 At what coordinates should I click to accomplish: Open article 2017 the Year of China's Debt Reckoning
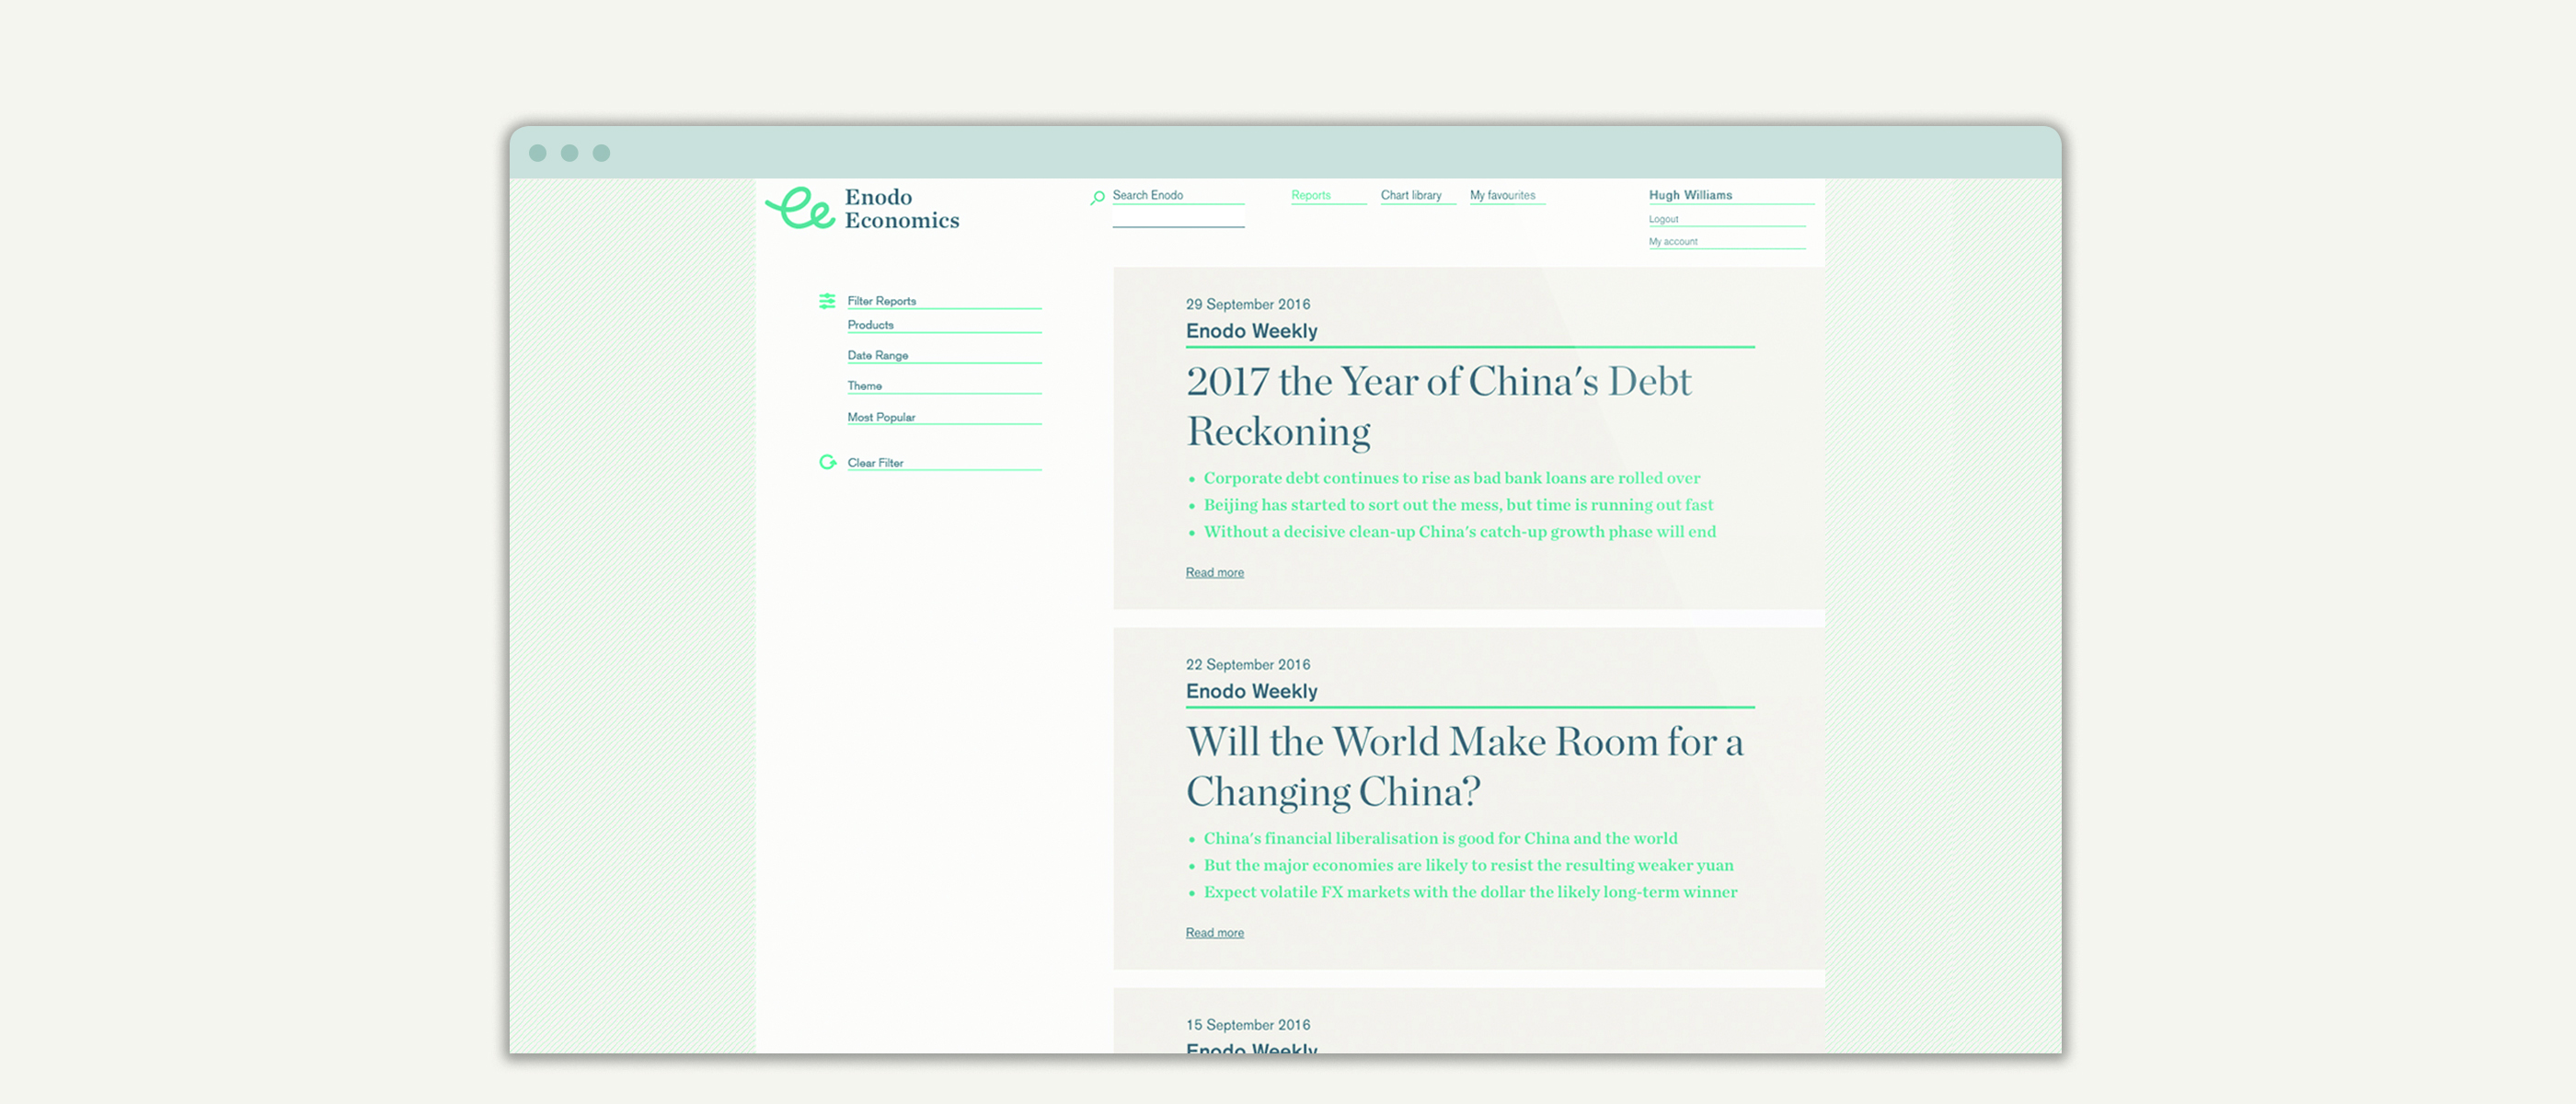pyautogui.click(x=1438, y=406)
